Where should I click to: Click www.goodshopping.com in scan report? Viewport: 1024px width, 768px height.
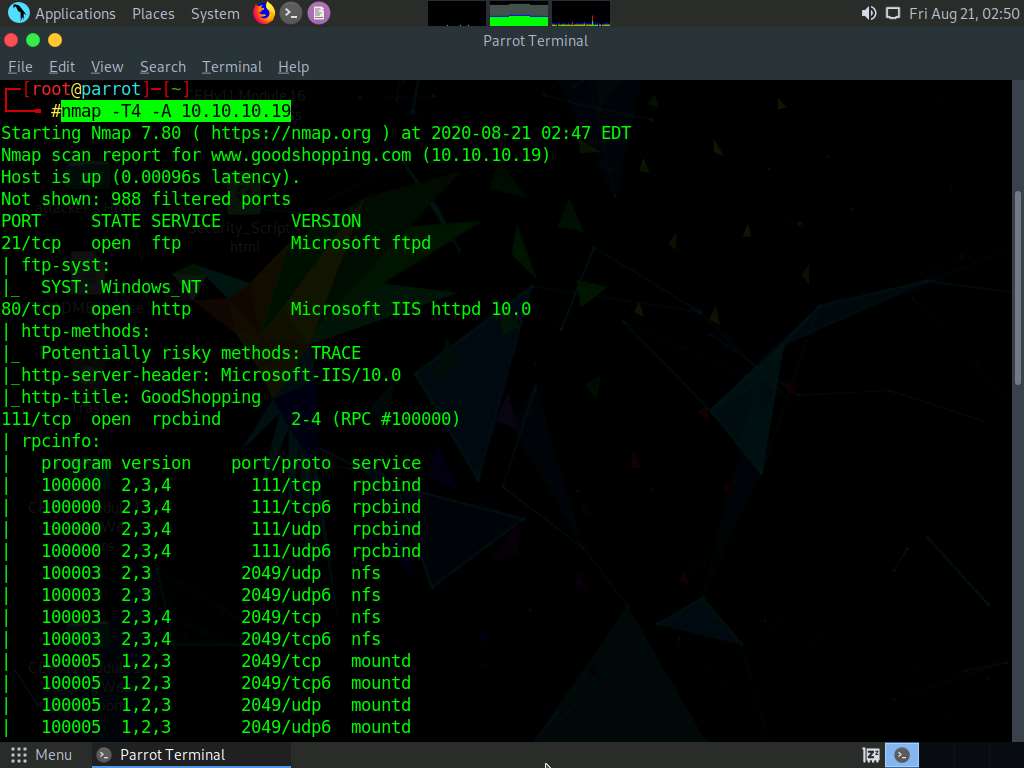pos(311,155)
